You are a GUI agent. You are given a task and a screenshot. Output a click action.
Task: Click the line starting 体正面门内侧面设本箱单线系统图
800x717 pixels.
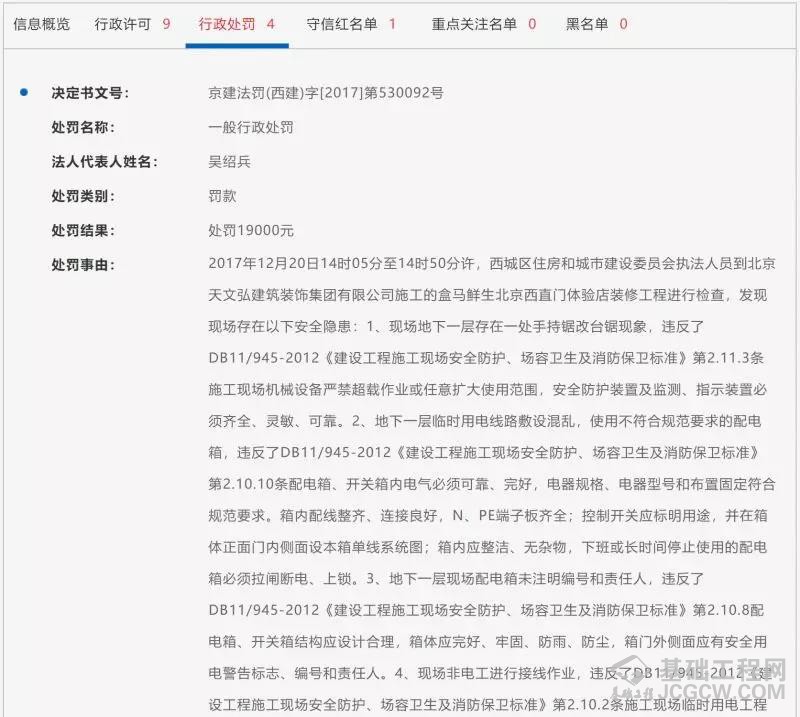pyautogui.click(x=487, y=547)
